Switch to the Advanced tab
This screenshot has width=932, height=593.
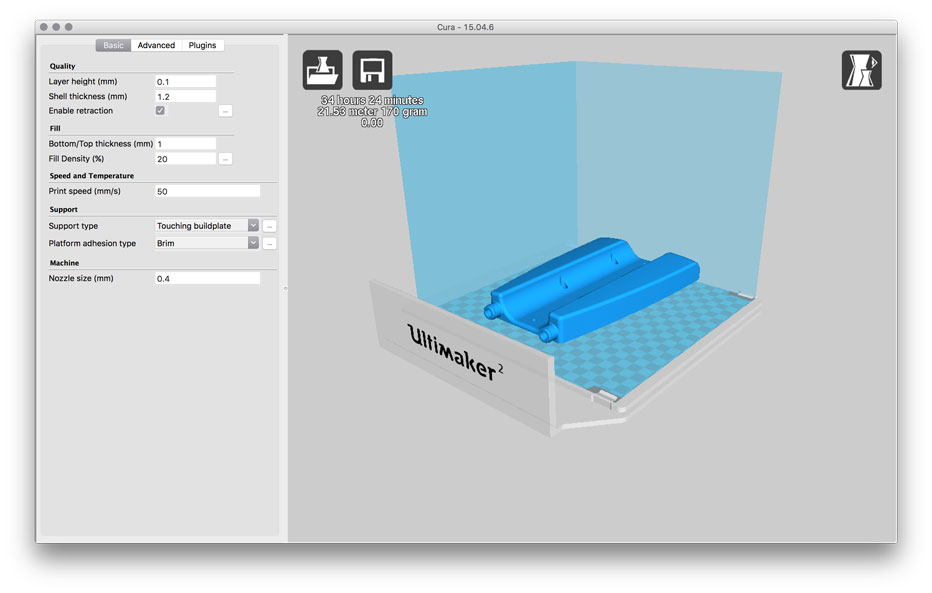pyautogui.click(x=156, y=45)
